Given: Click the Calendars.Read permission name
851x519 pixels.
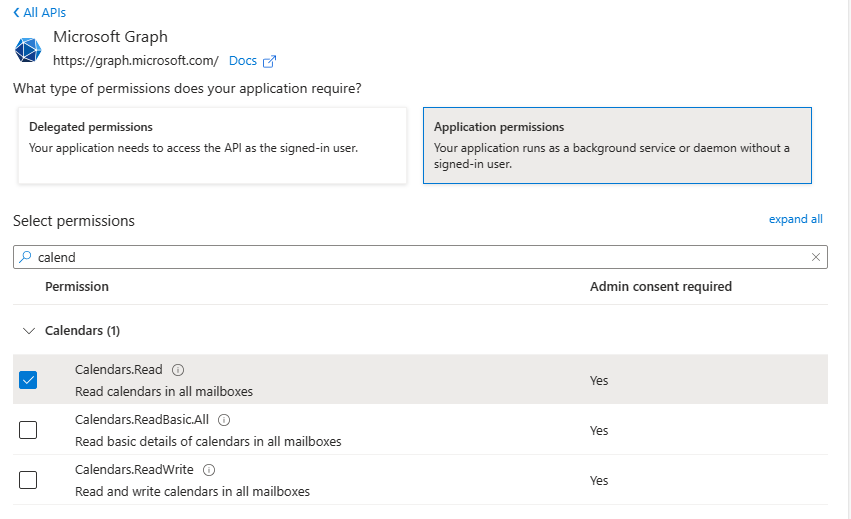Looking at the screenshot, I should 118,370.
